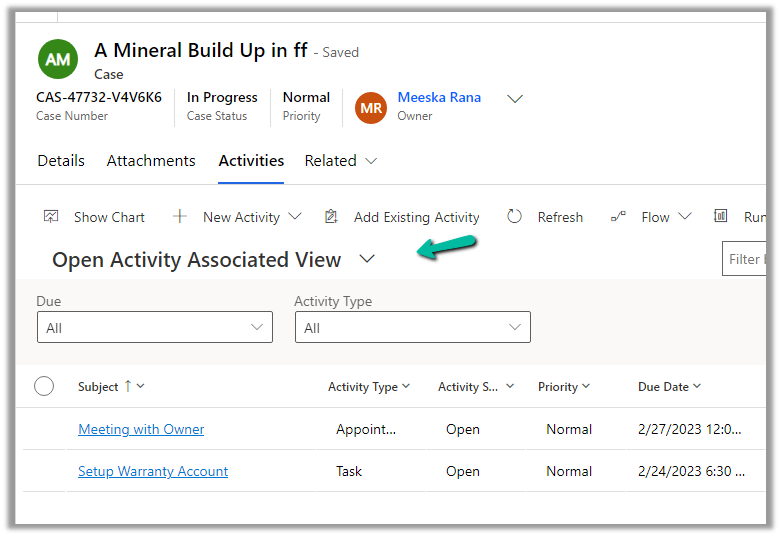The height and width of the screenshot is (536, 781).
Task: Click the Refresh icon
Action: 515,217
